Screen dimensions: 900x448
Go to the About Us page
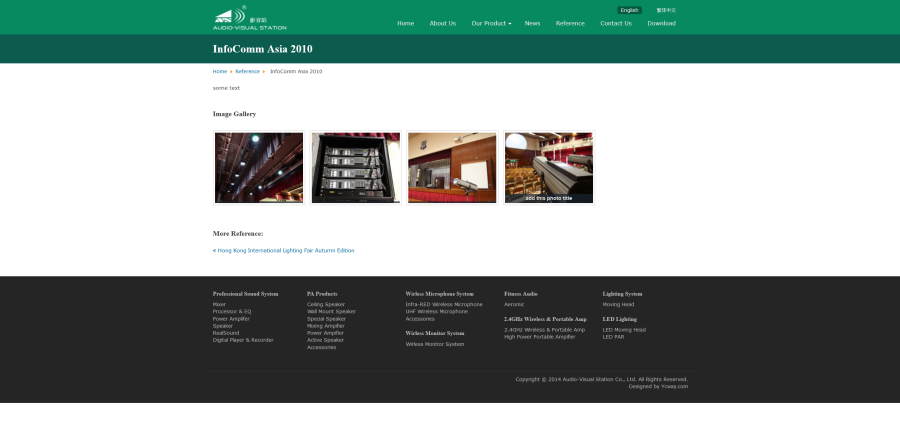(442, 23)
